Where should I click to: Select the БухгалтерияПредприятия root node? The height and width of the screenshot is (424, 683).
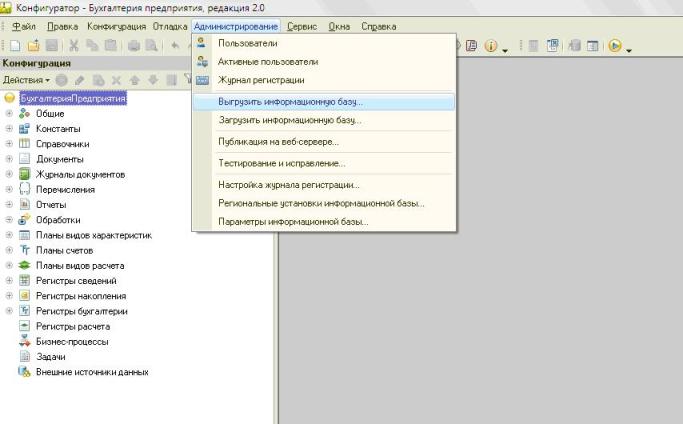[x=73, y=98]
